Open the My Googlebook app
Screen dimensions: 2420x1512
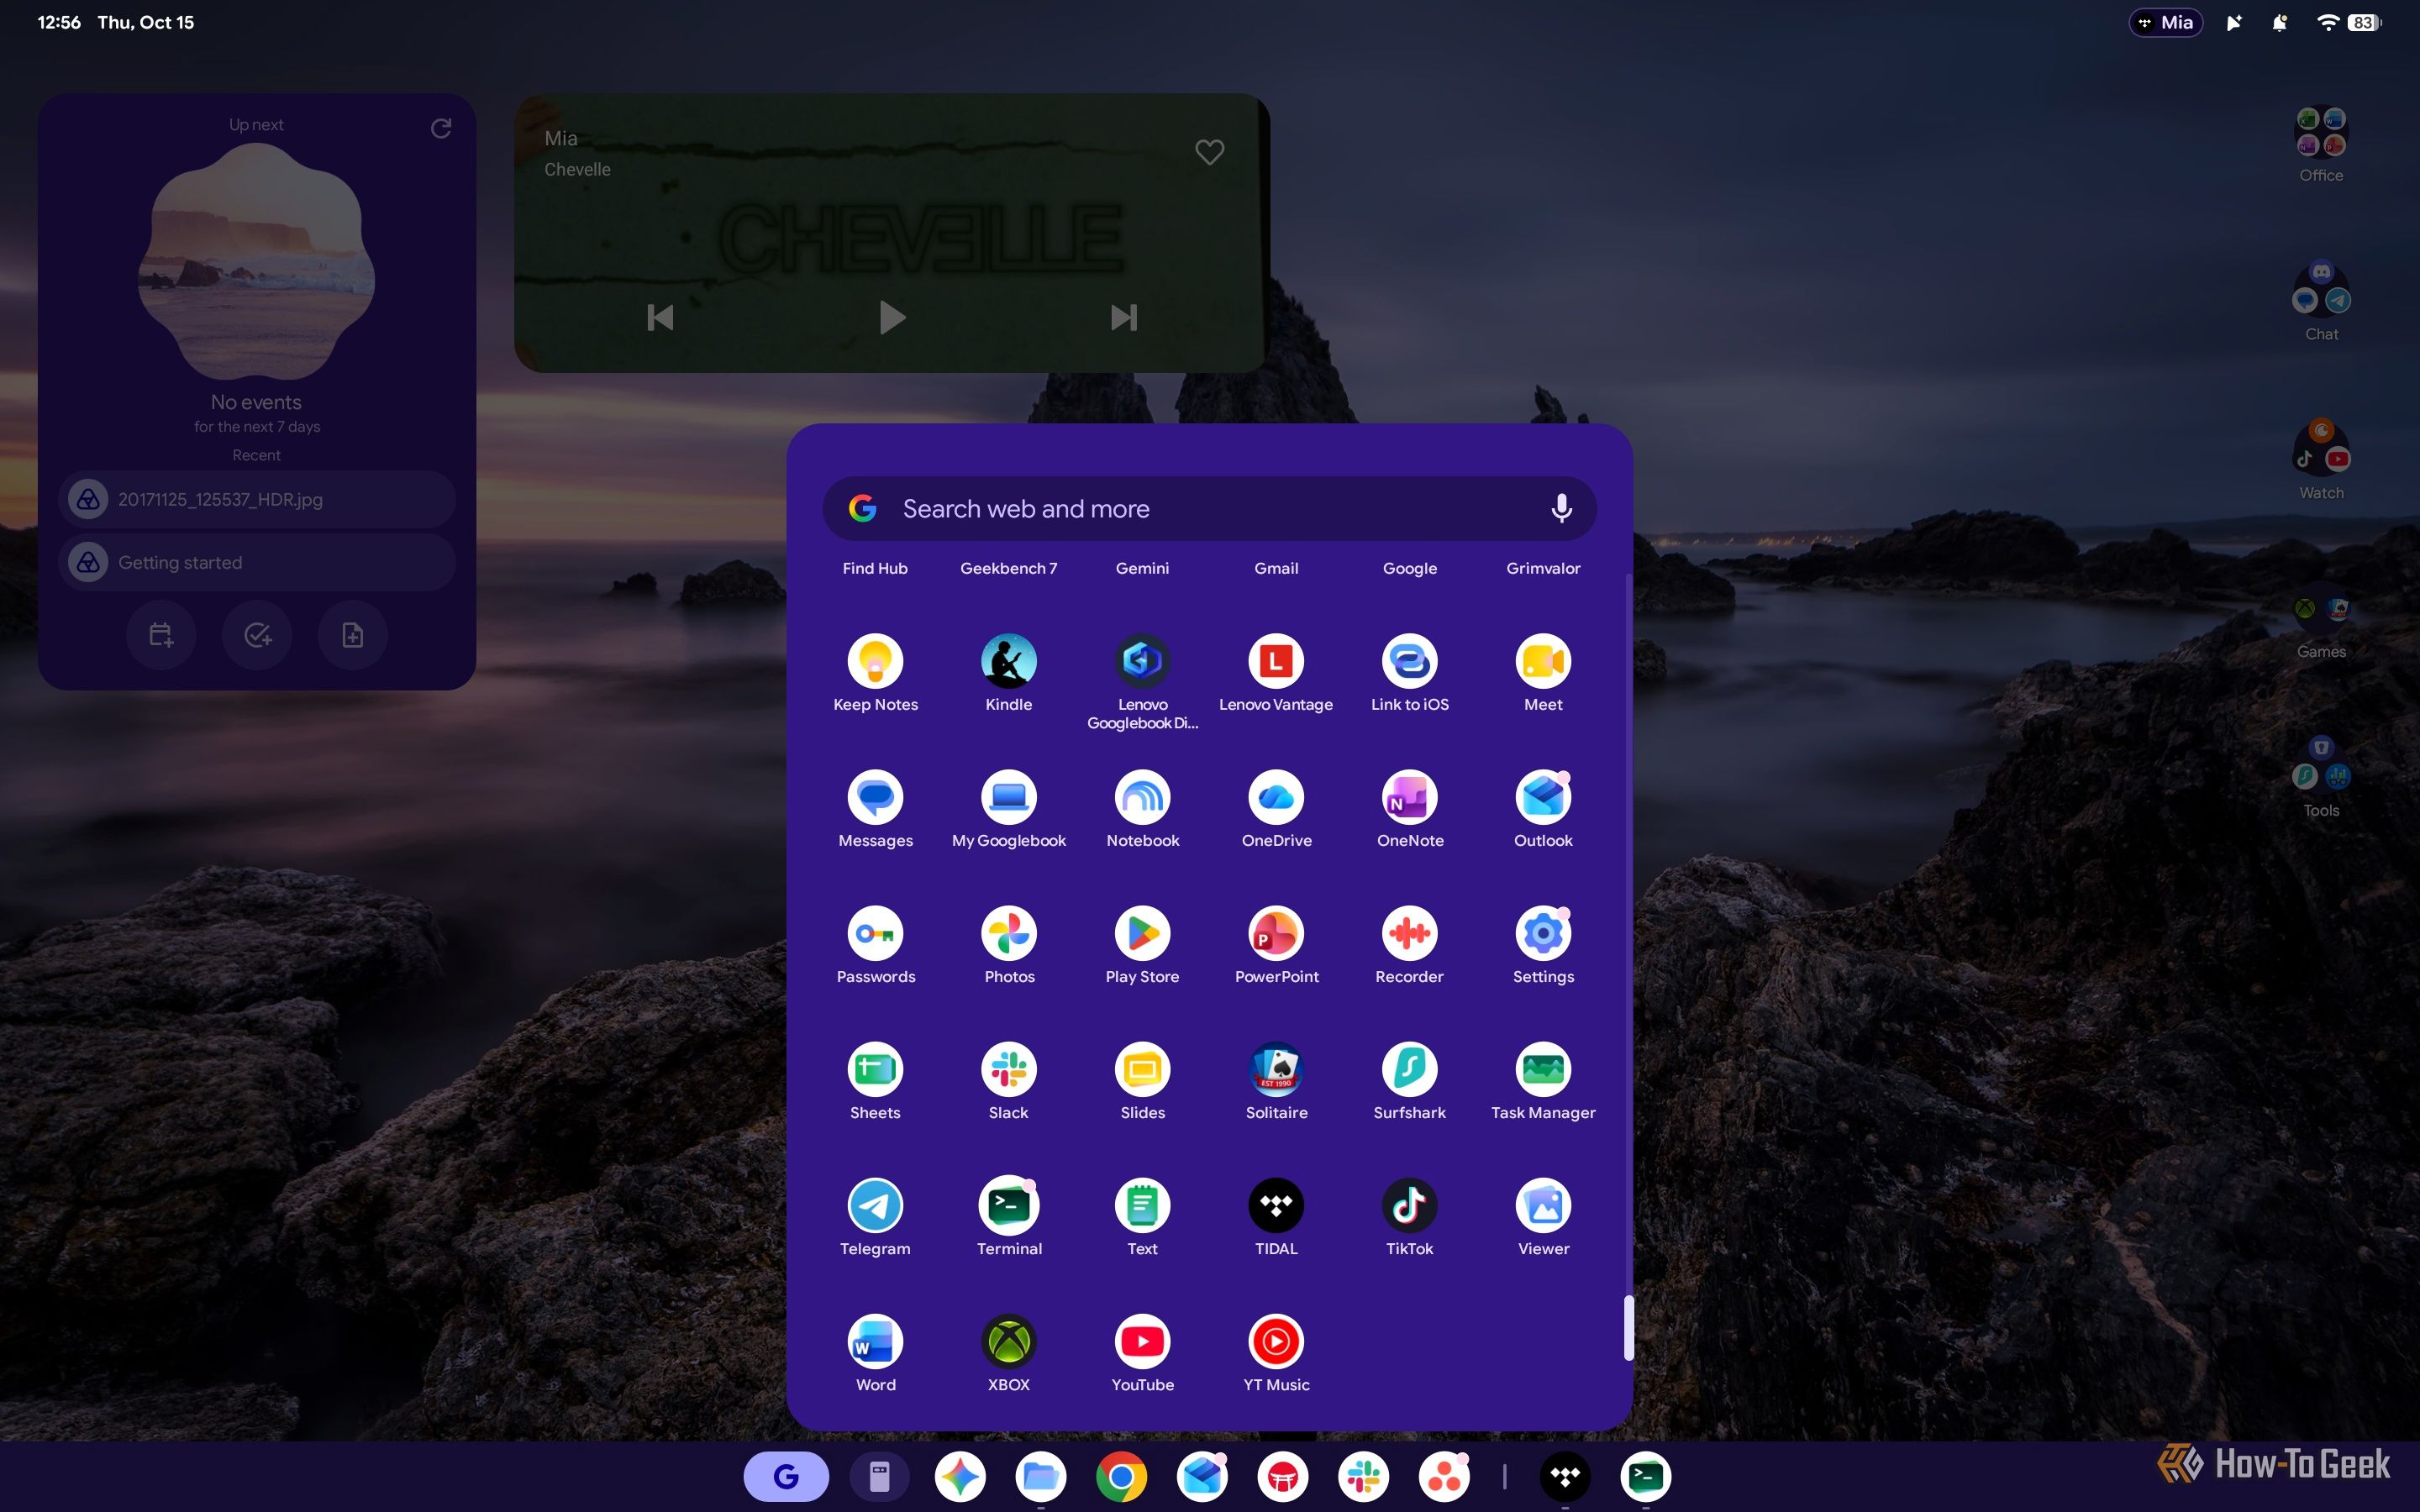pos(1008,797)
